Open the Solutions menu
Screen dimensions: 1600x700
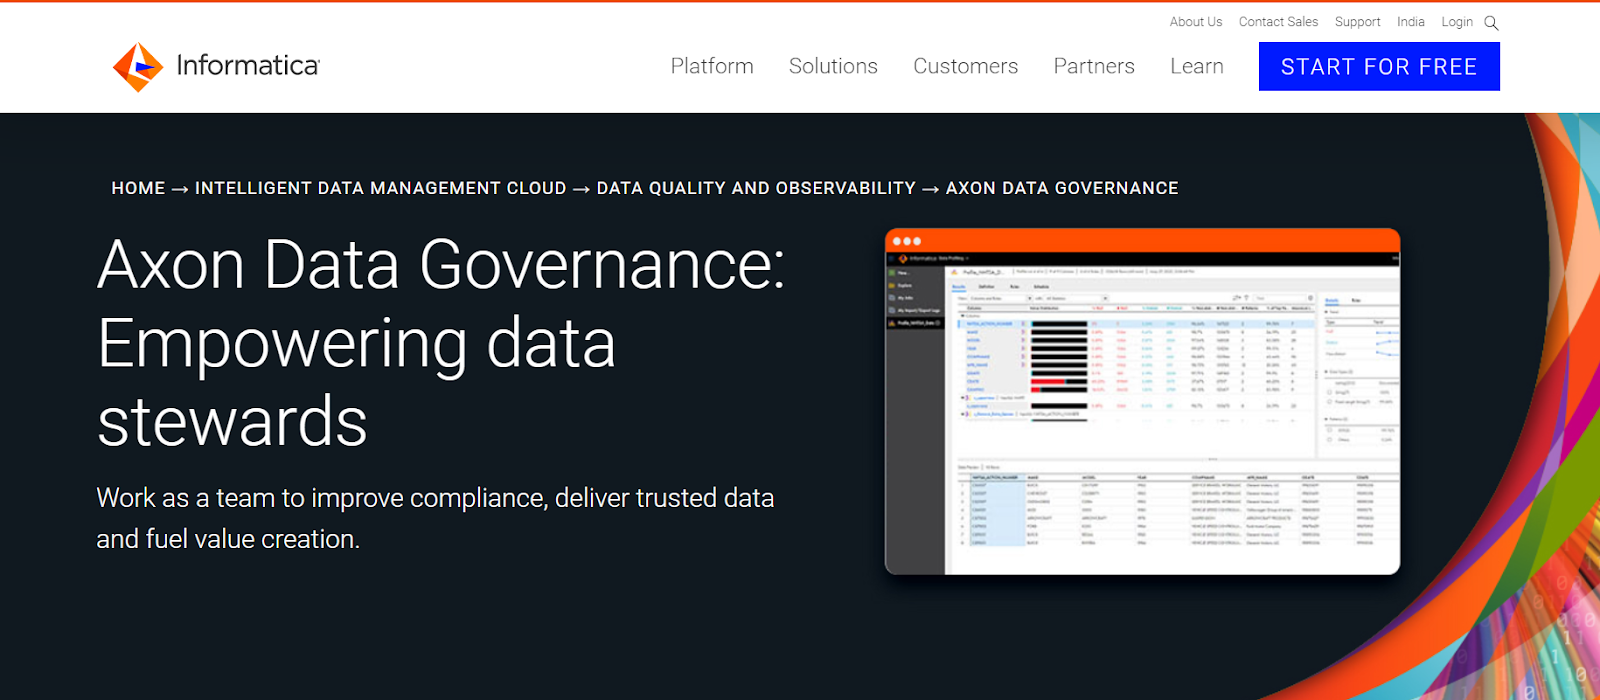[833, 66]
